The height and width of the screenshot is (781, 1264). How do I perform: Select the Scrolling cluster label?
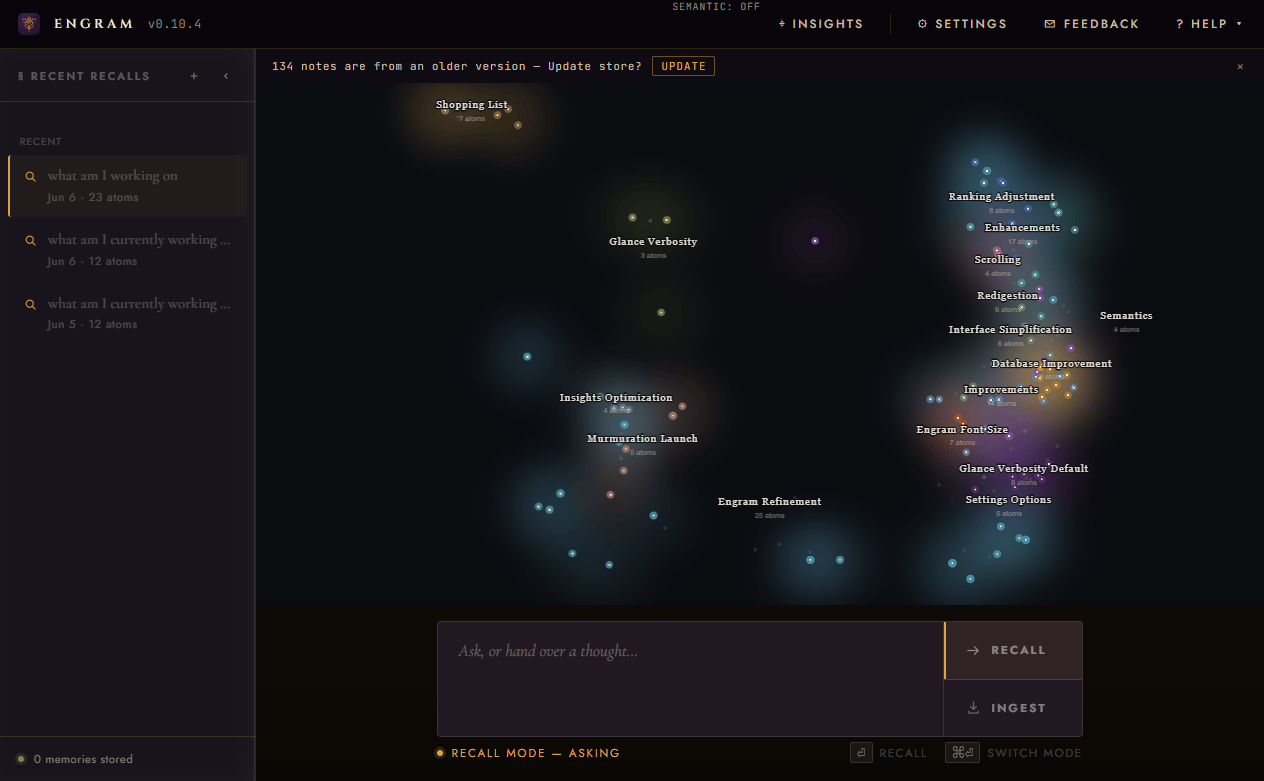click(x=998, y=260)
